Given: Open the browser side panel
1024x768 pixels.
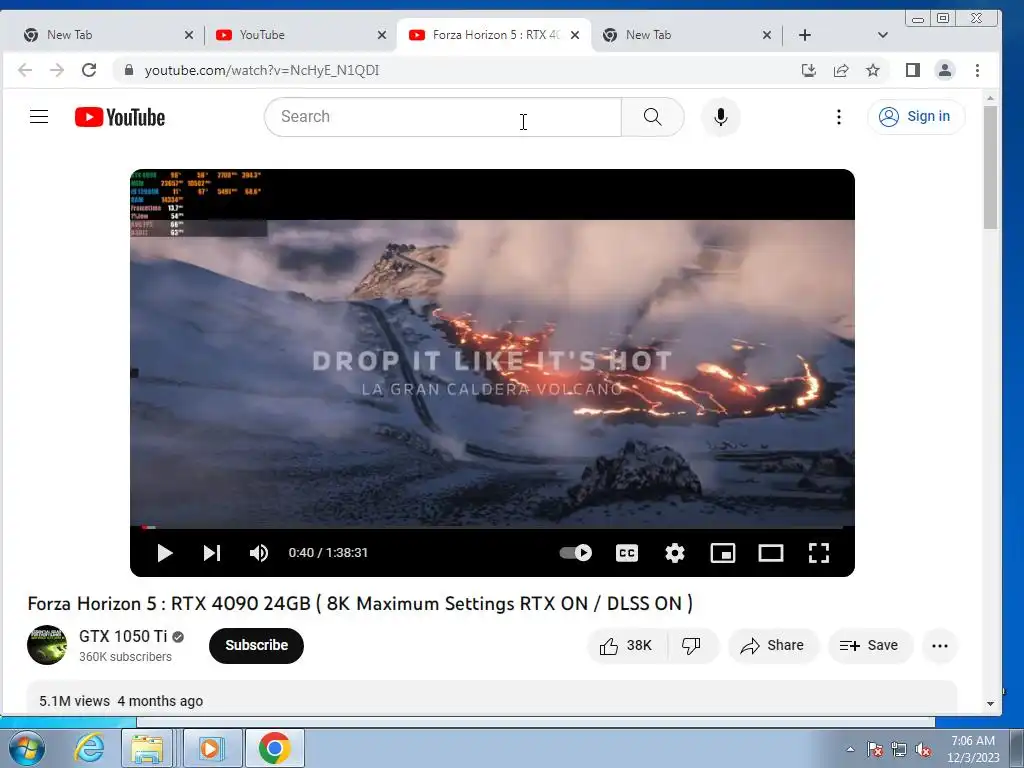Looking at the screenshot, I should (912, 71).
